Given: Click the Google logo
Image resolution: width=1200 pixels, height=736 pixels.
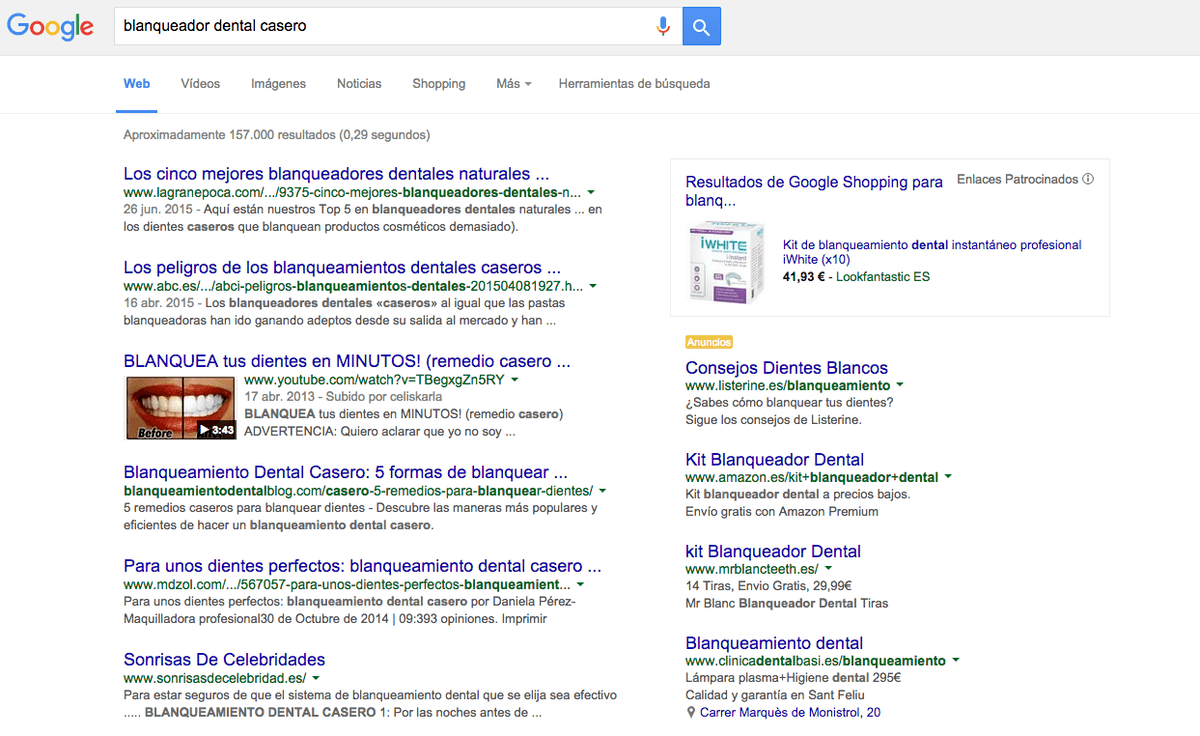Looking at the screenshot, I should click(51, 27).
